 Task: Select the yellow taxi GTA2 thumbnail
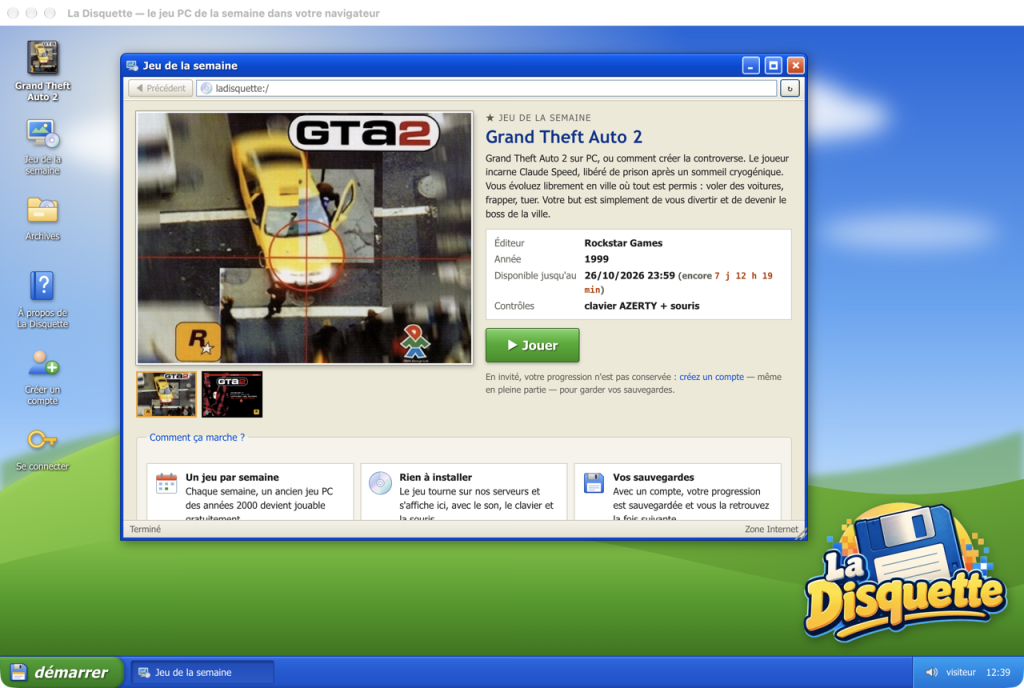click(166, 394)
